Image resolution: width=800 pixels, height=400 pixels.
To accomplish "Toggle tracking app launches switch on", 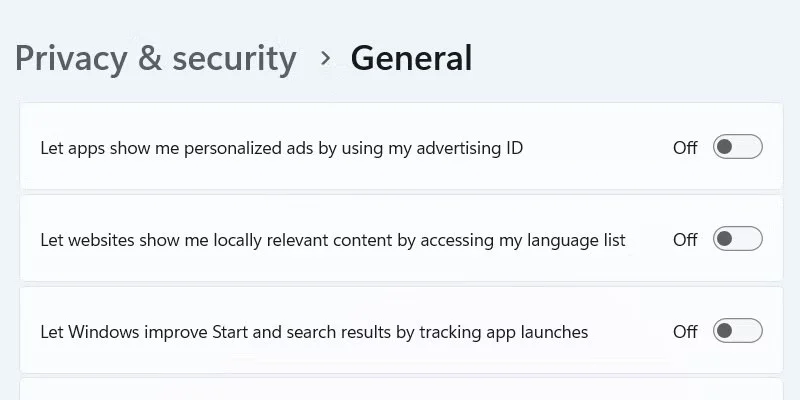I will (737, 331).
